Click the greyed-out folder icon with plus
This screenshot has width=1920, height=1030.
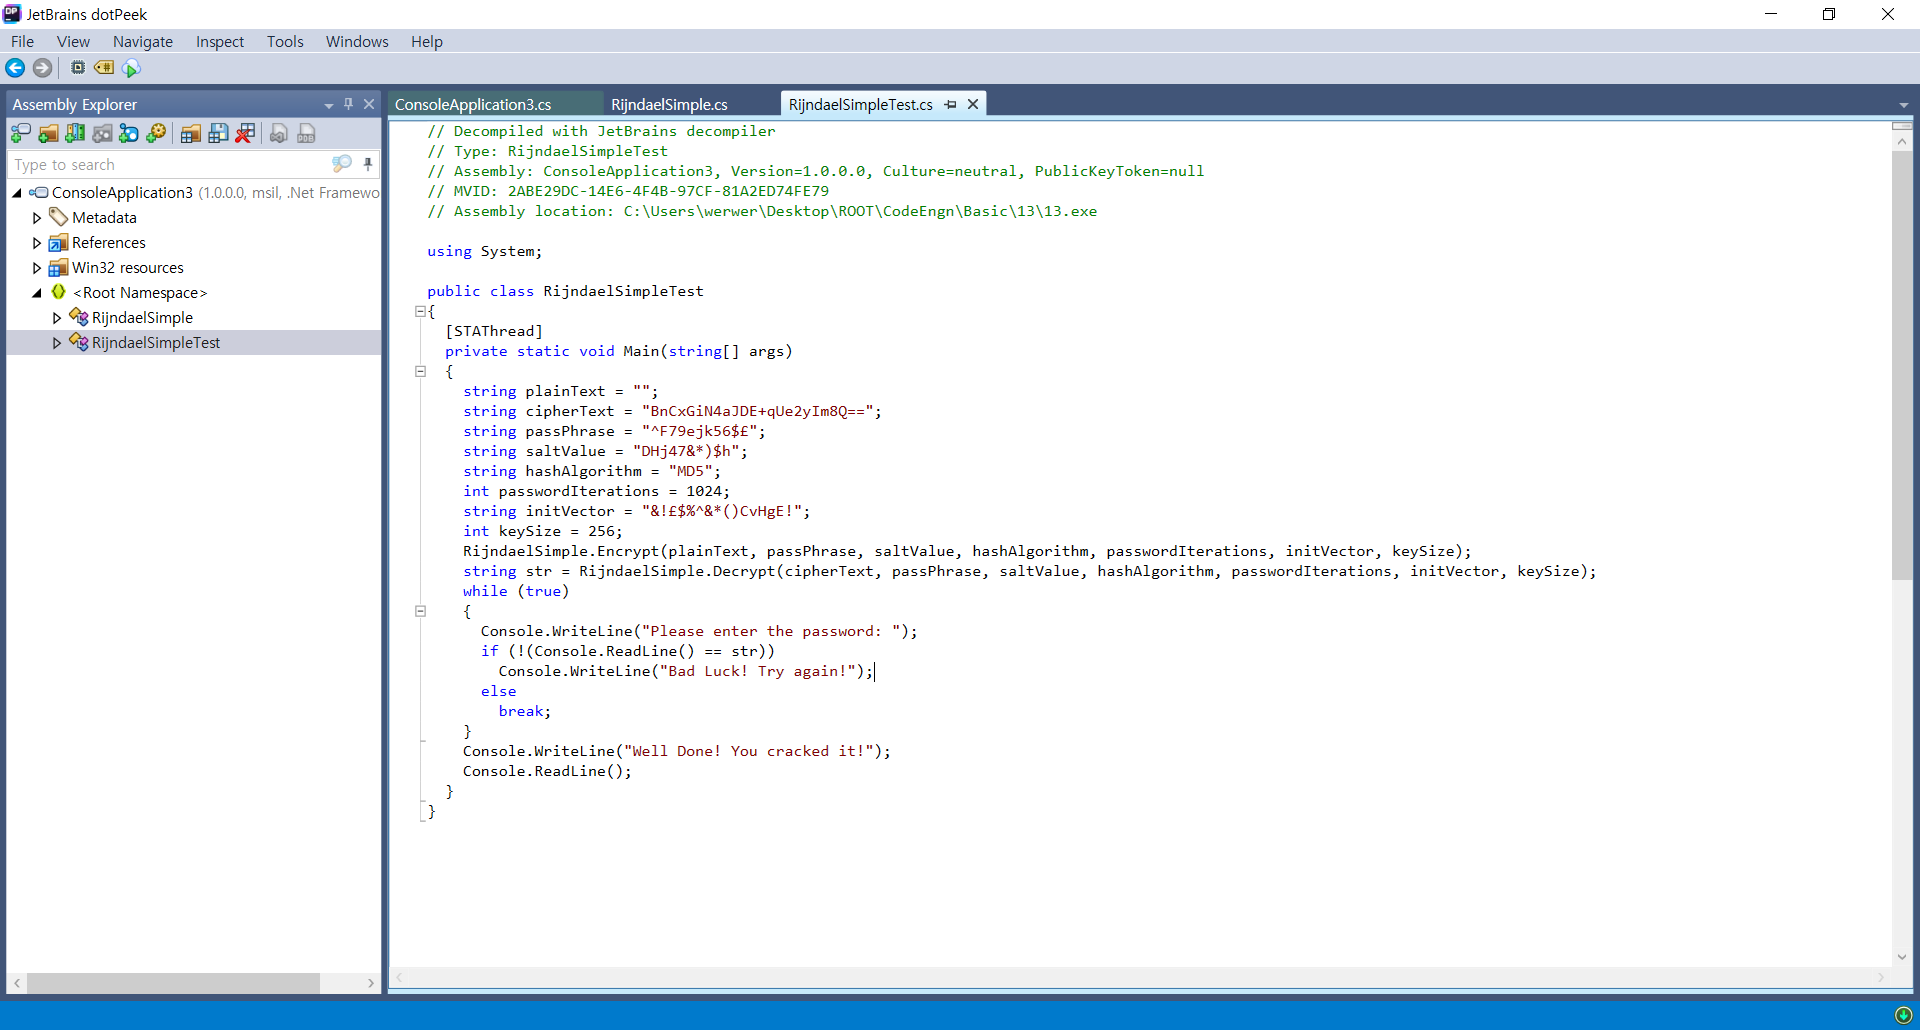102,133
